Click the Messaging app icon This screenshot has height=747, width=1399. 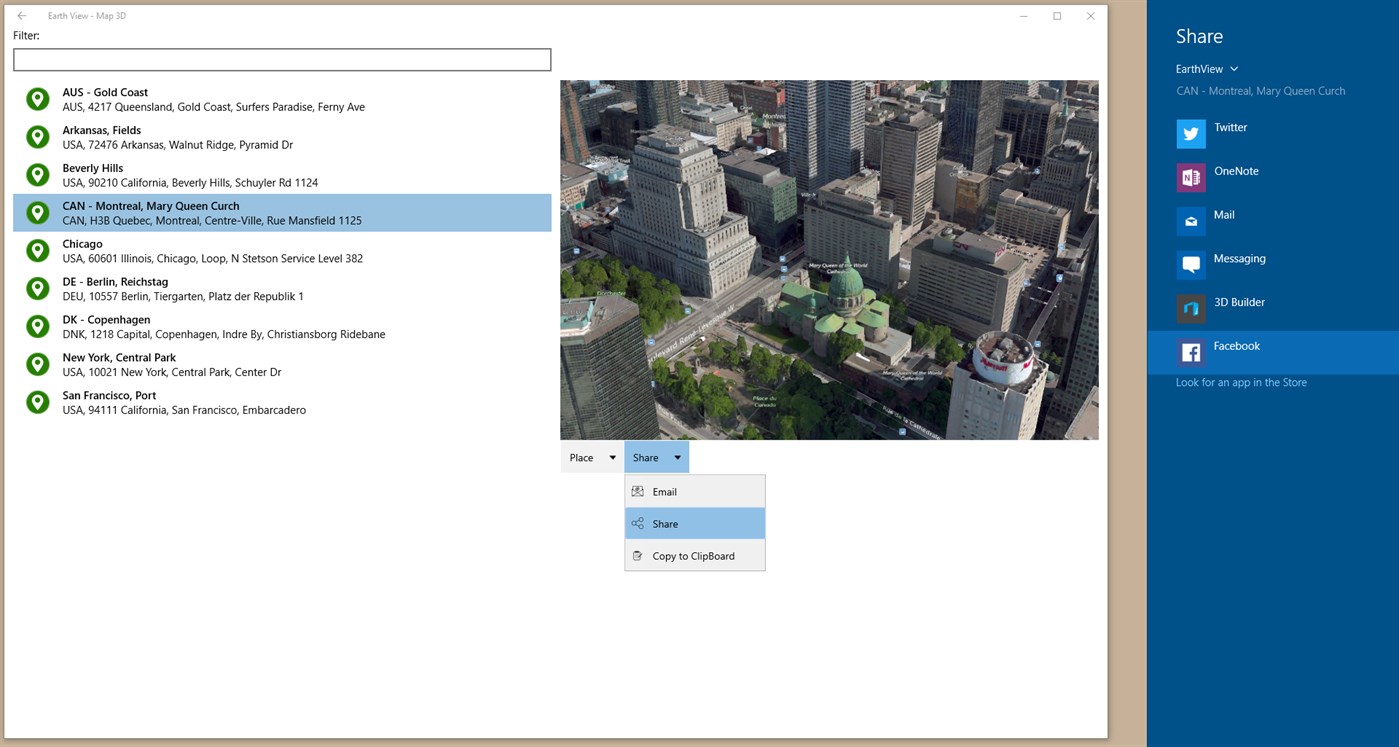(1190, 264)
